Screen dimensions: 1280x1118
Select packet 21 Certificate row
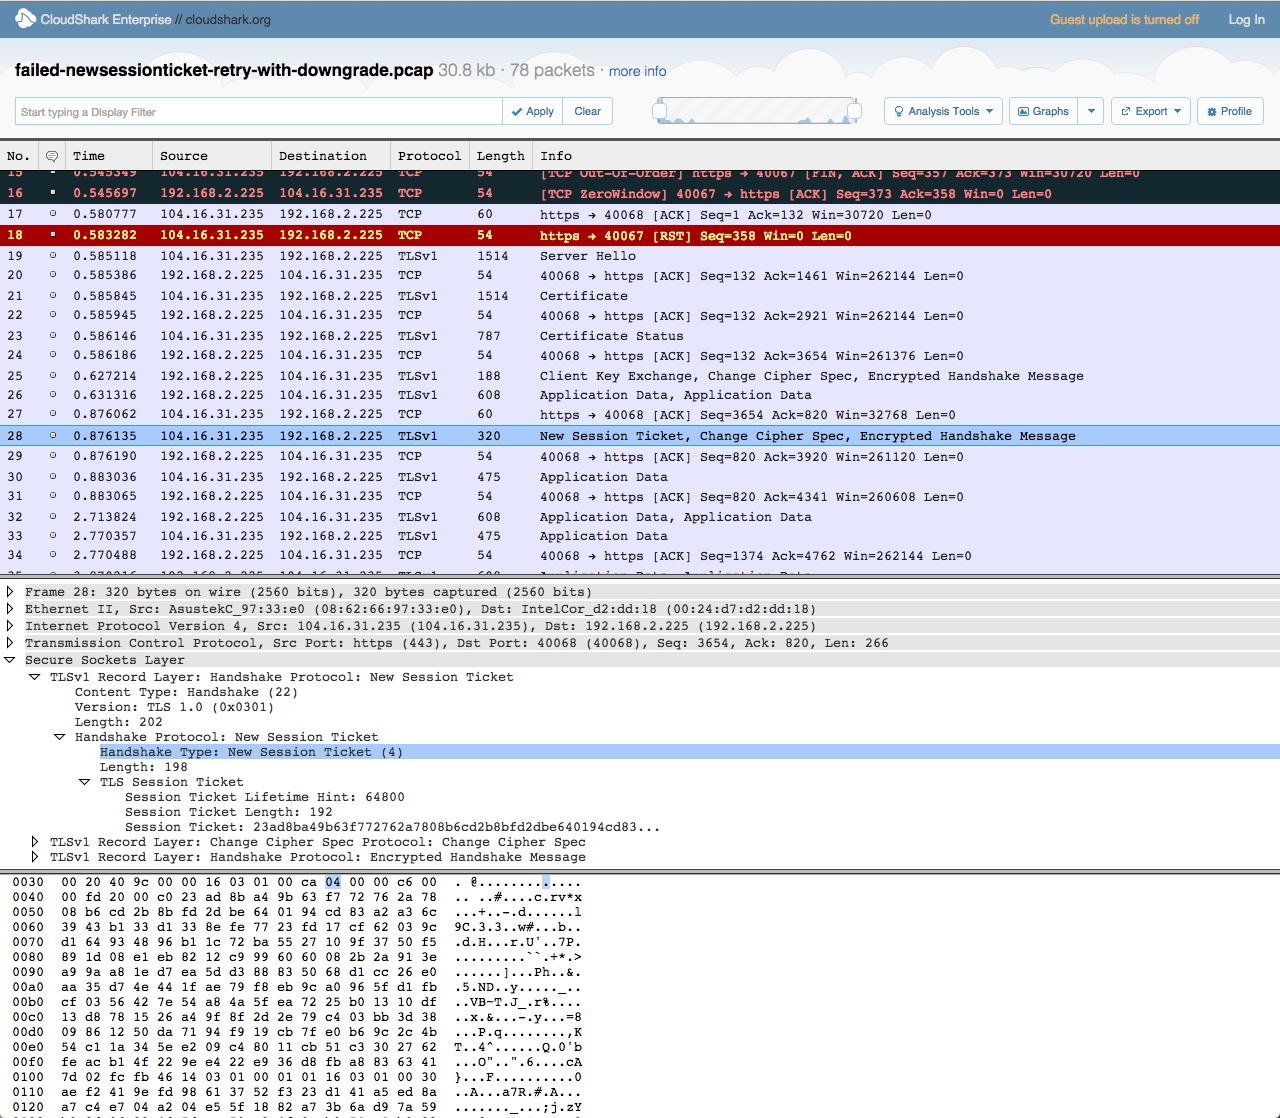point(640,296)
